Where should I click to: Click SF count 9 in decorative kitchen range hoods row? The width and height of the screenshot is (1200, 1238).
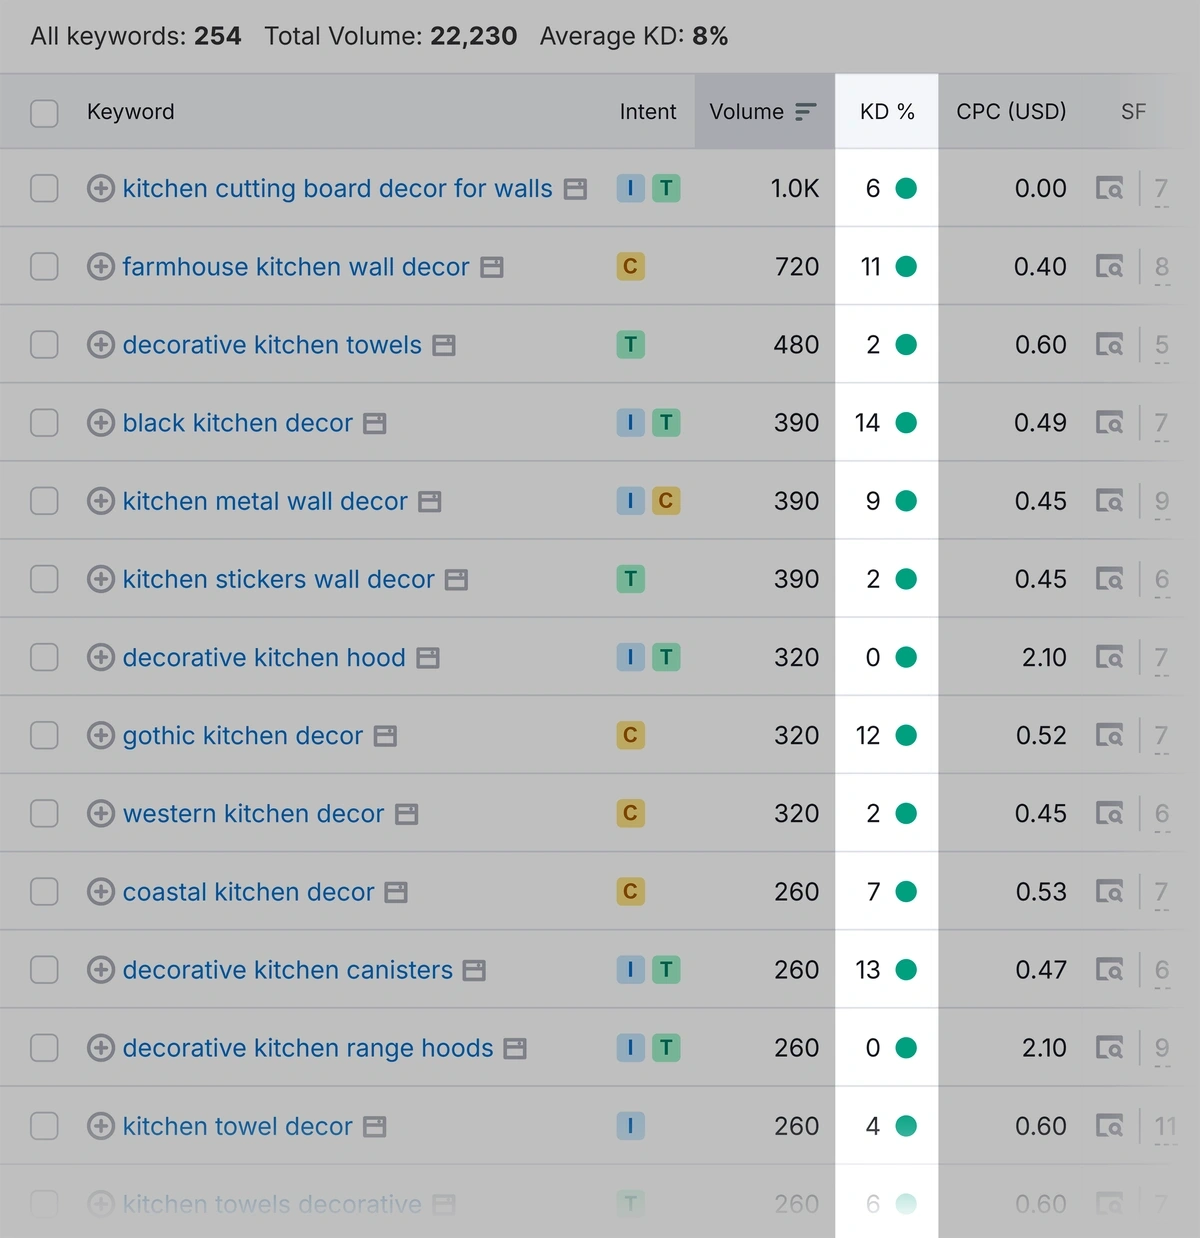pos(1161,1048)
